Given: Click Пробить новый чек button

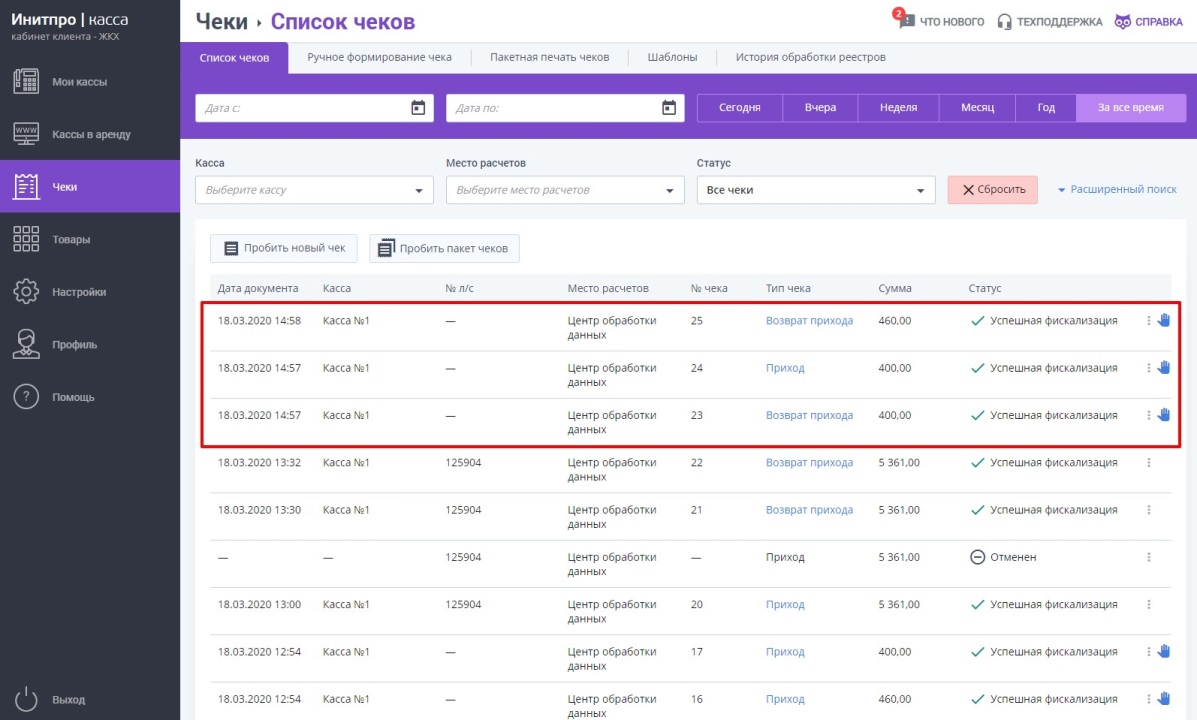Looking at the screenshot, I should pos(285,248).
